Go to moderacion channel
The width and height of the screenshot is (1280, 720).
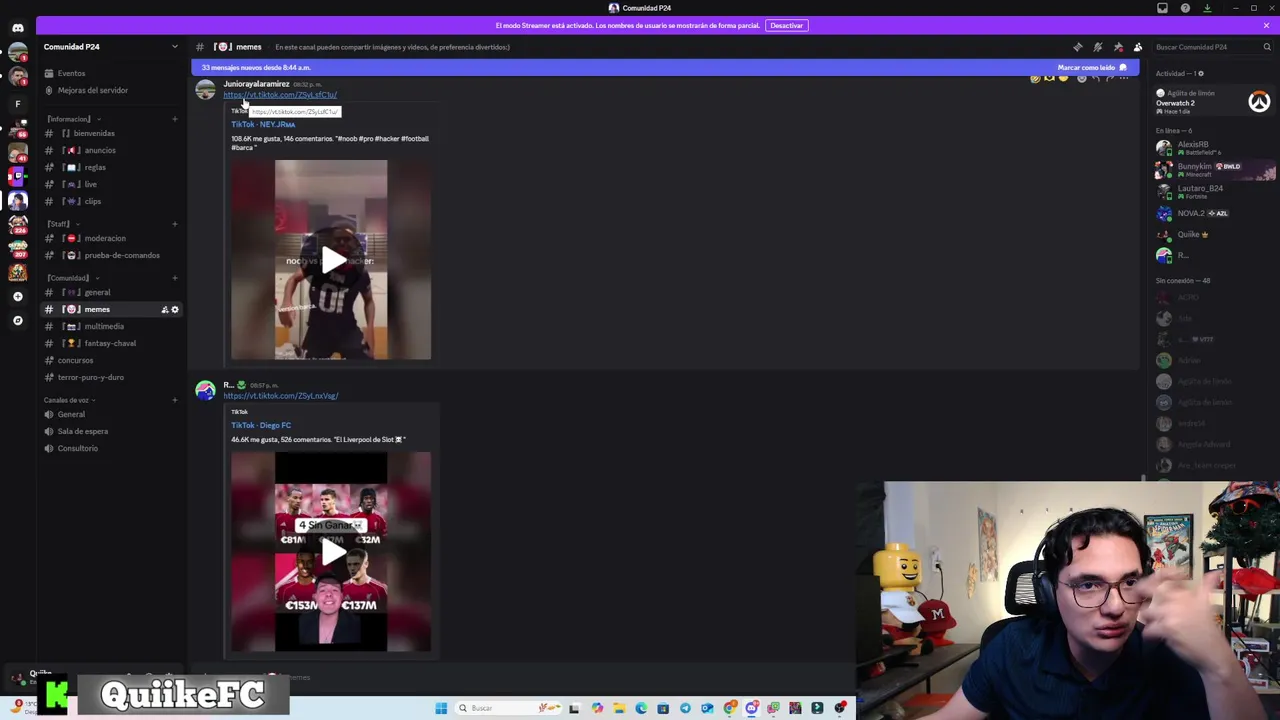[x=112, y=238]
